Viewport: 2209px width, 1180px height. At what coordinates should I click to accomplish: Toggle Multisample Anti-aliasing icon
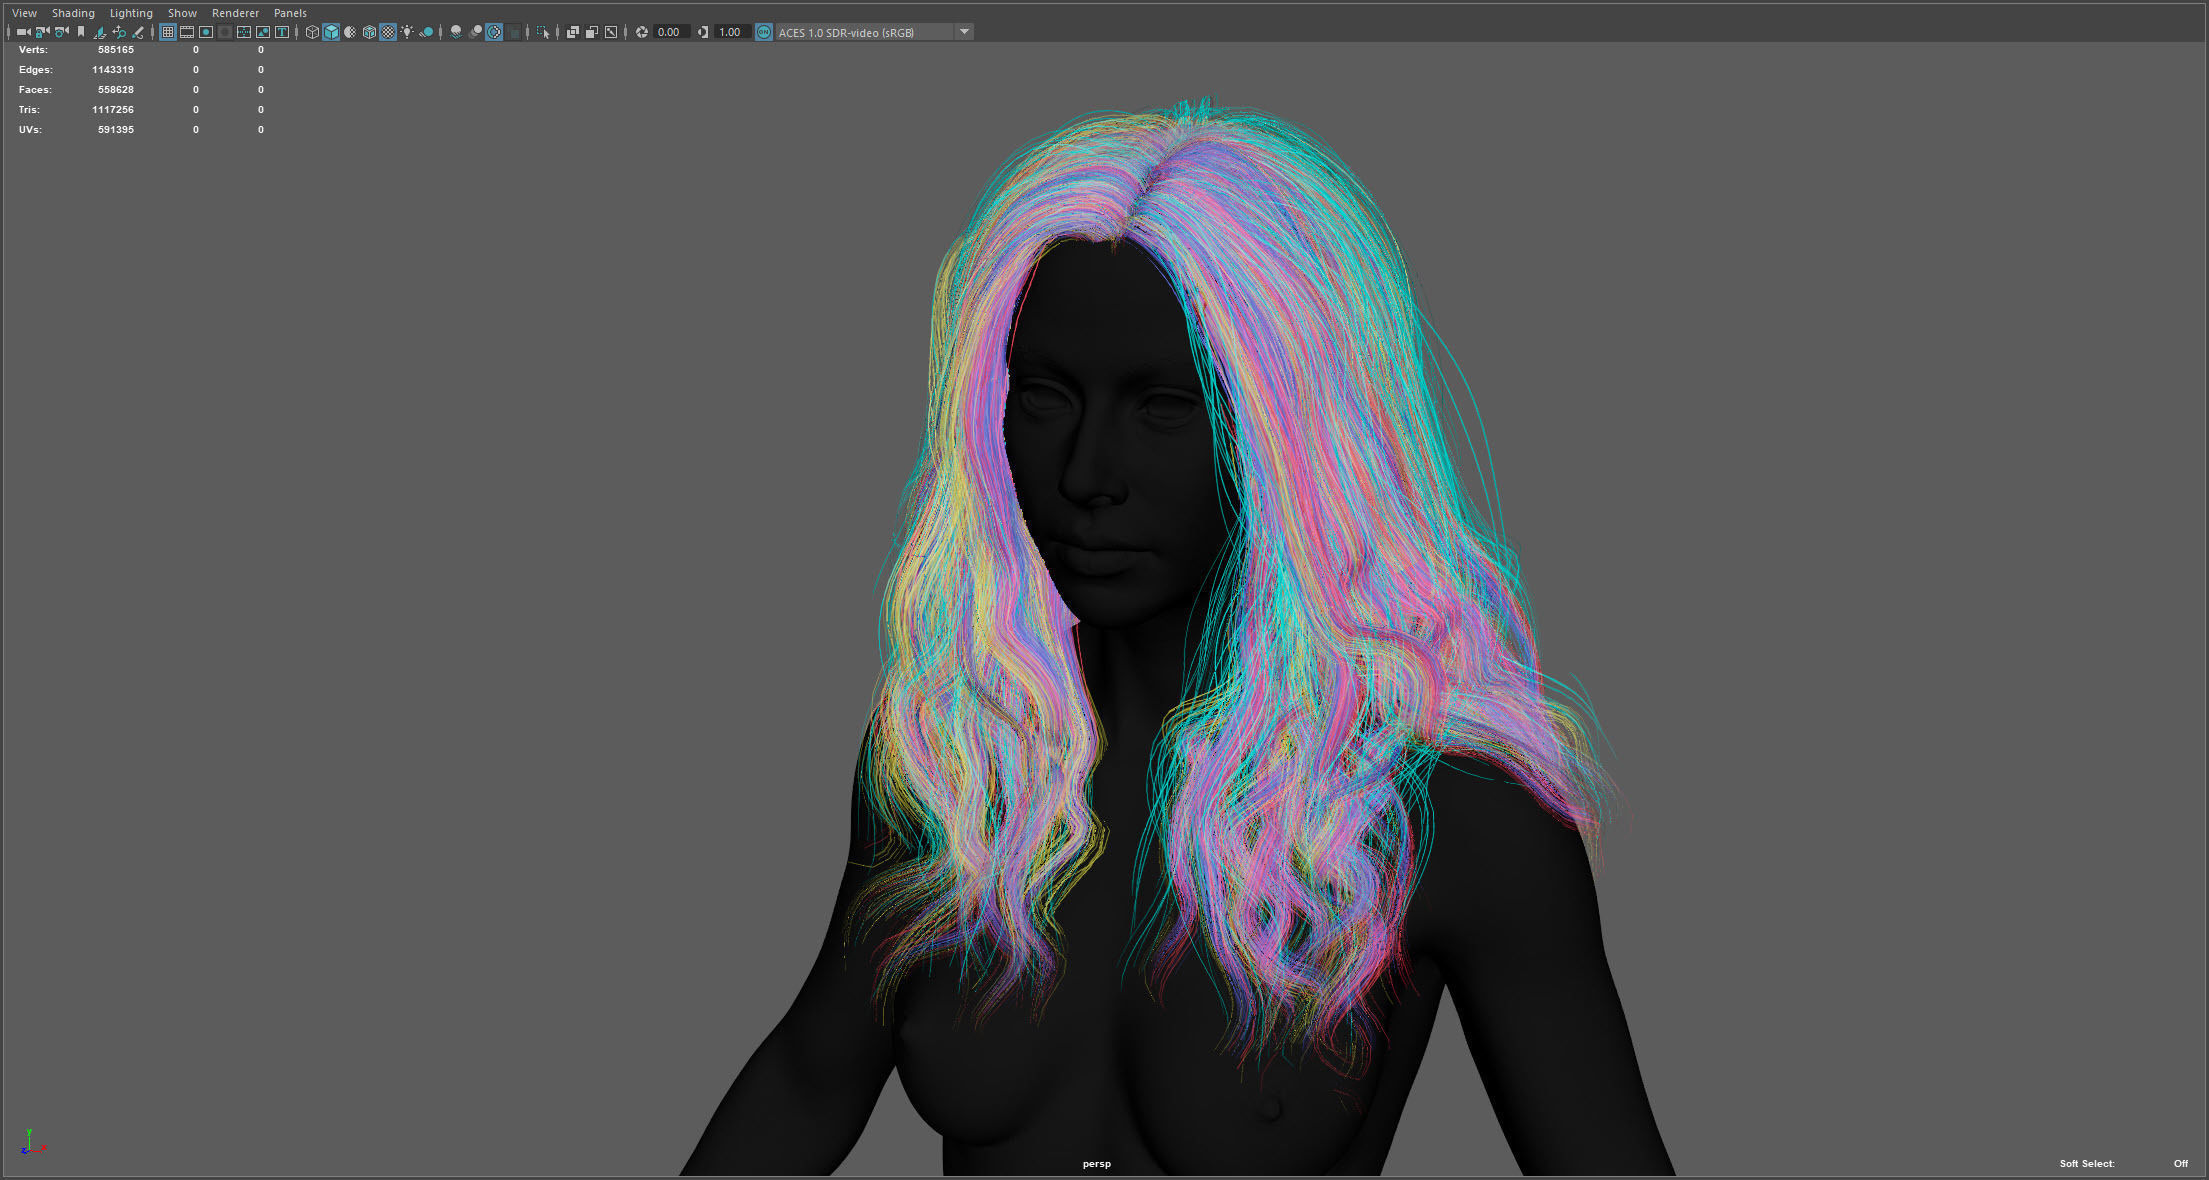pyautogui.click(x=494, y=32)
